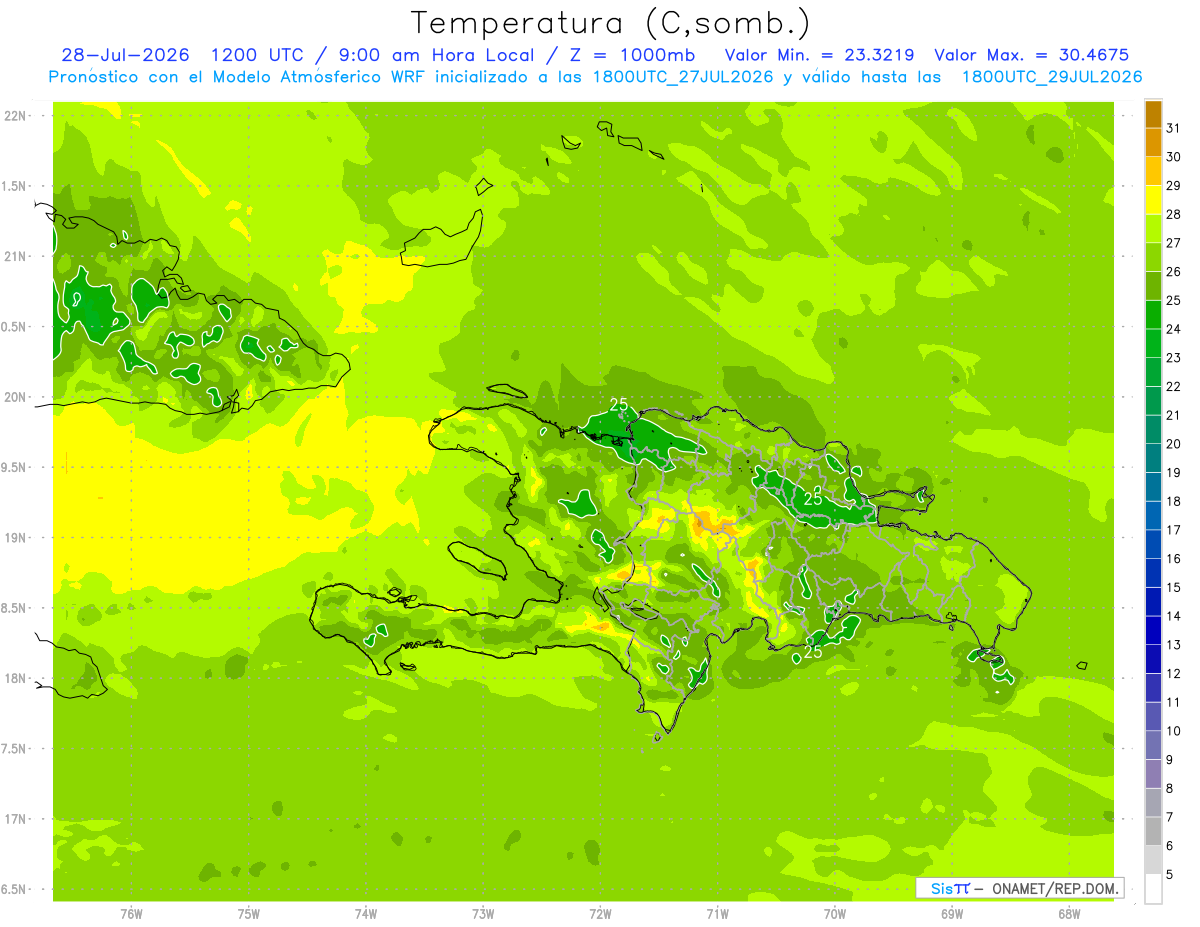Click the 25 contour label near north Haiti

pyautogui.click(x=619, y=404)
